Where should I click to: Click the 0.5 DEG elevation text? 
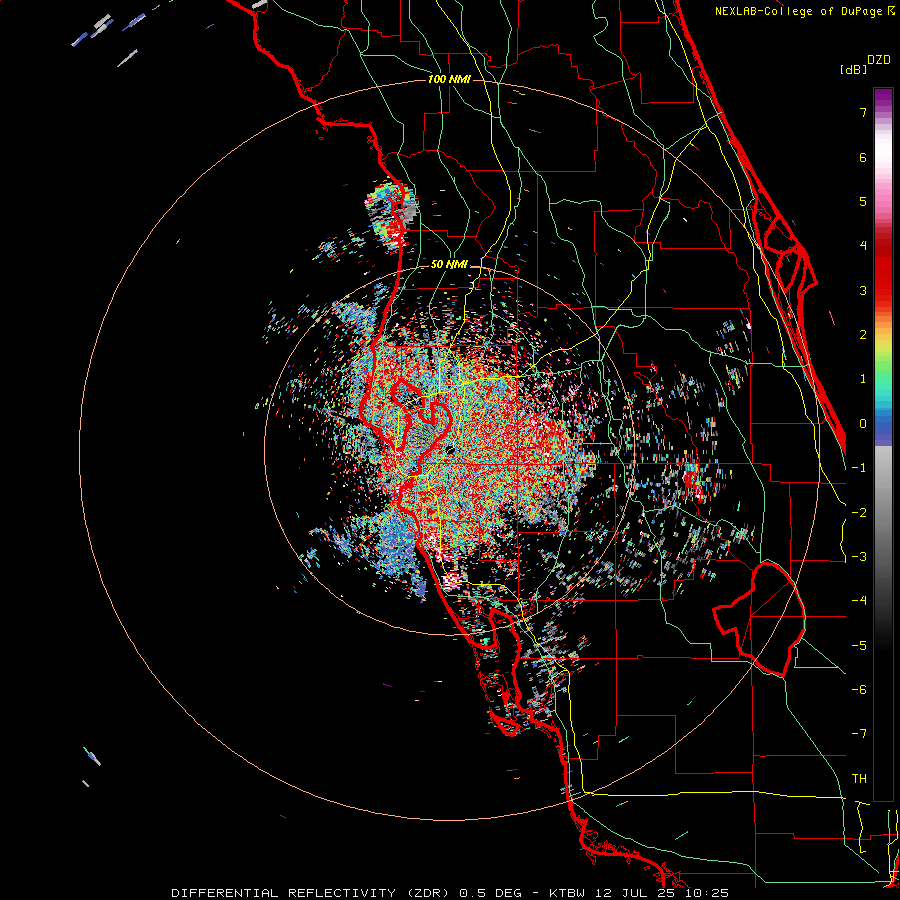tap(490, 893)
